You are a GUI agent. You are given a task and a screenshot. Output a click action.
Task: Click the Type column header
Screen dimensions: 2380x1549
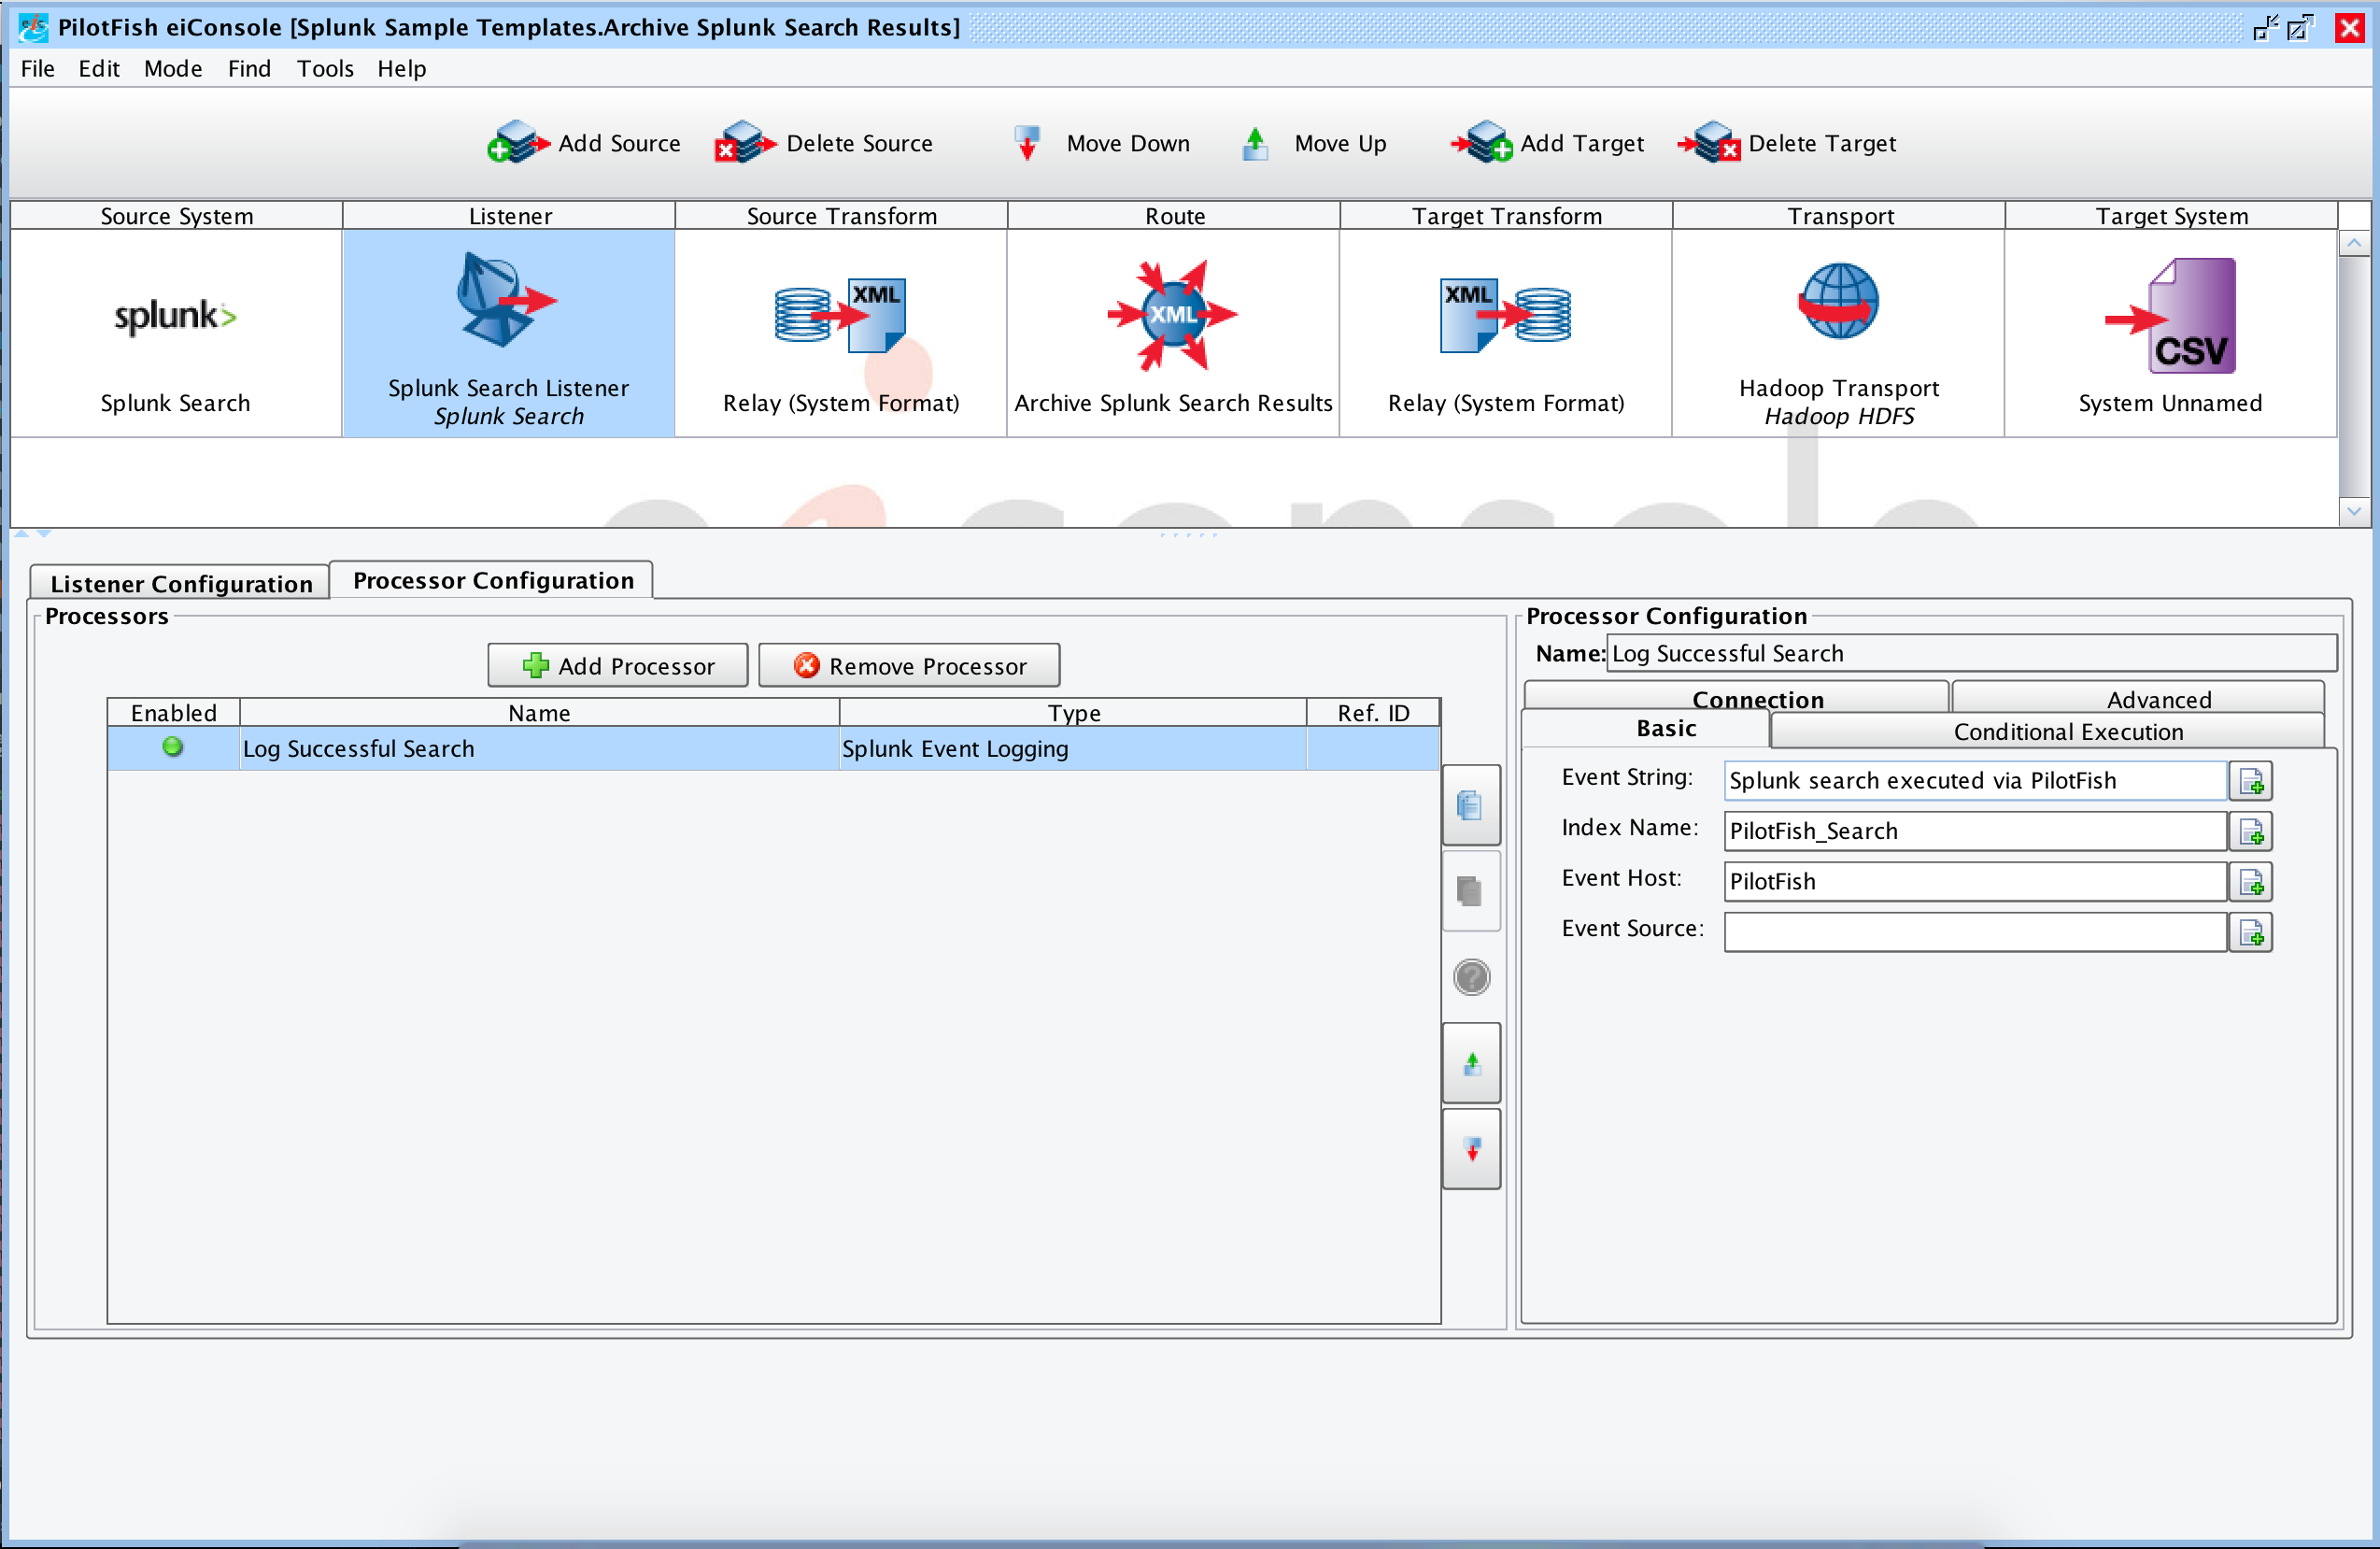(x=1074, y=713)
